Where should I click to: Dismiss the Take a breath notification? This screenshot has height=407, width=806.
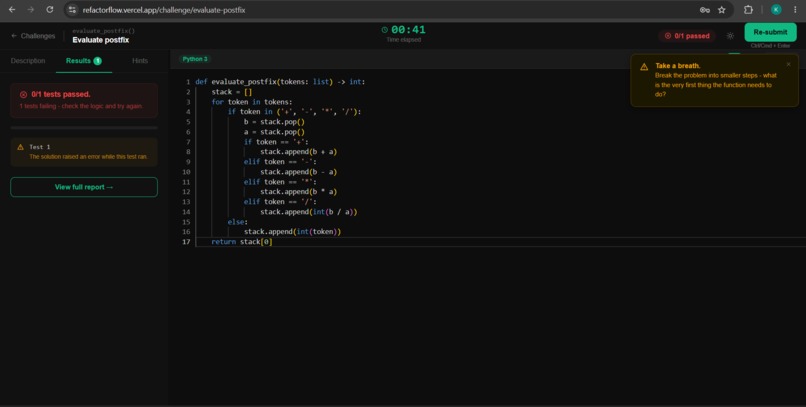(789, 64)
